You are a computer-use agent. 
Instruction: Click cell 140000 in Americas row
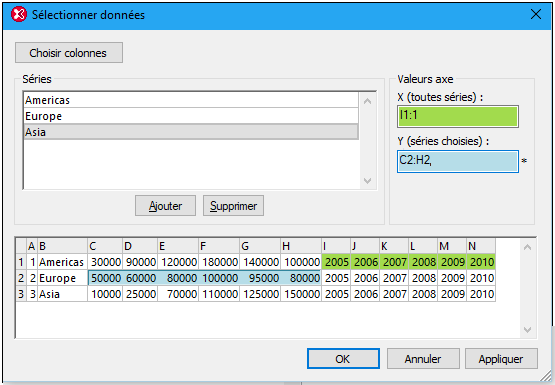coord(260,262)
